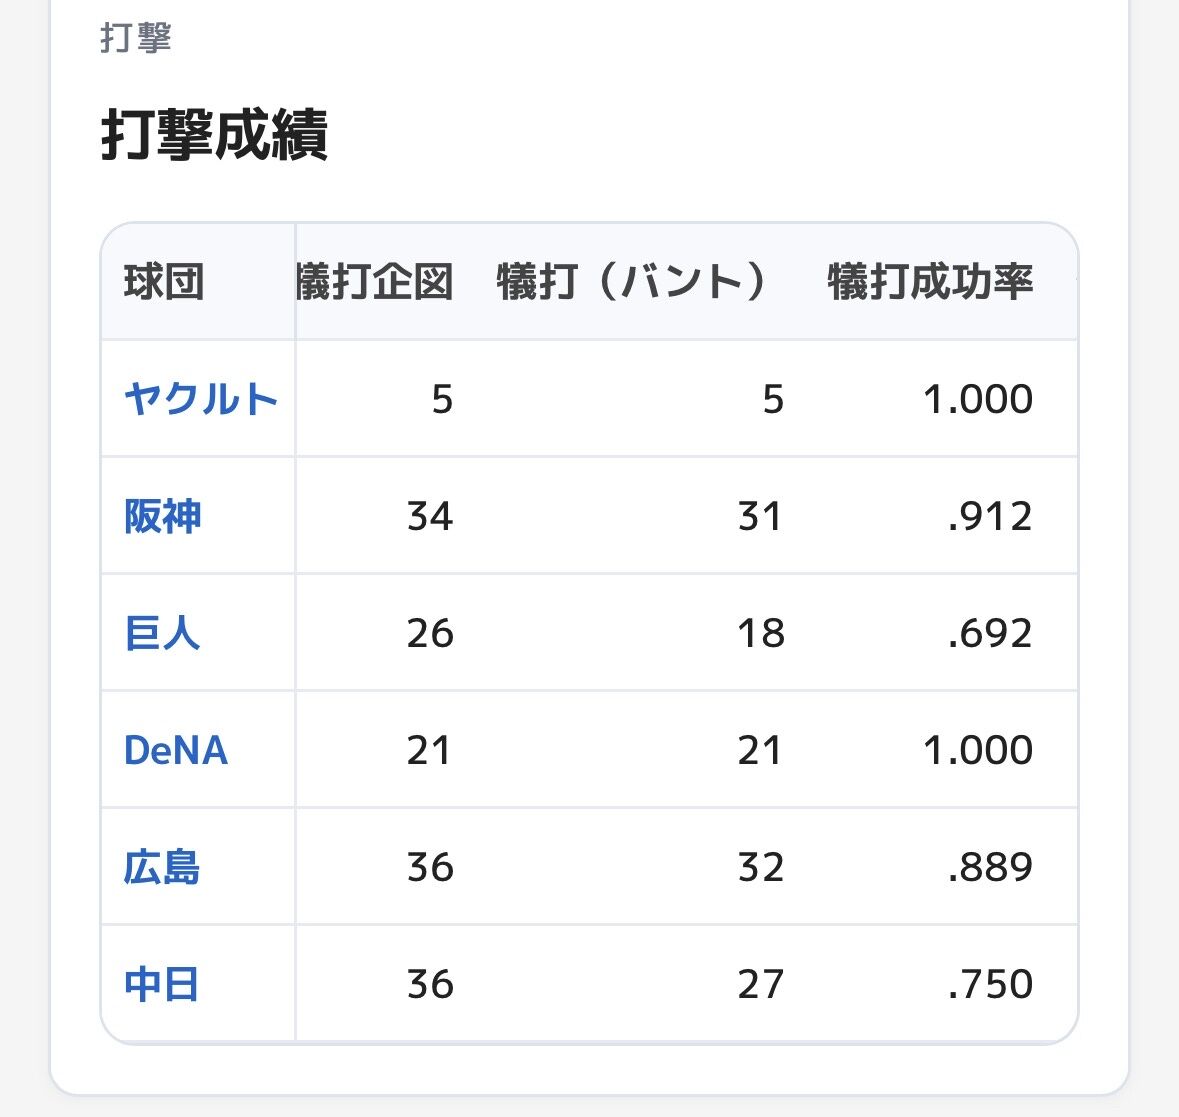
Task: Select 巨人's .692 success rate cell
Action: tap(990, 633)
